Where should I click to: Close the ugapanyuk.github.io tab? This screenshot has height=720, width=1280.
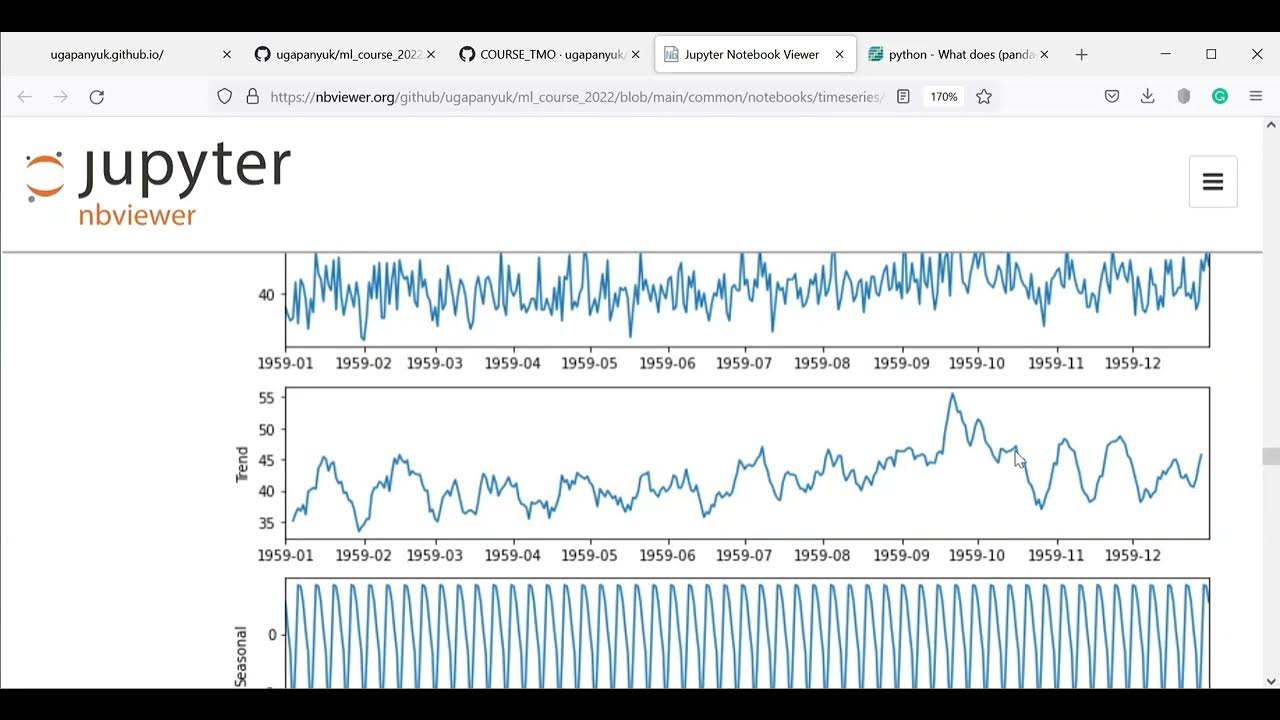[227, 55]
